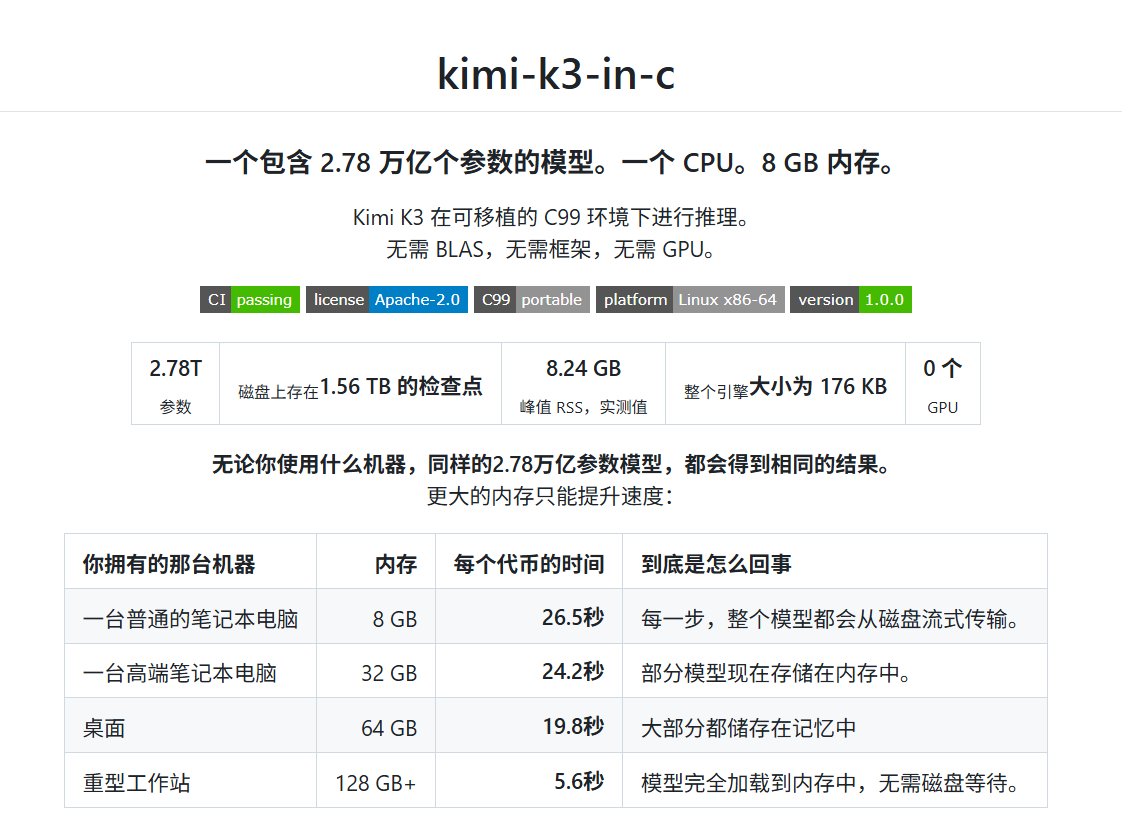Click the CI passing badge
Viewport: 1130px width, 825px height.
[250, 300]
